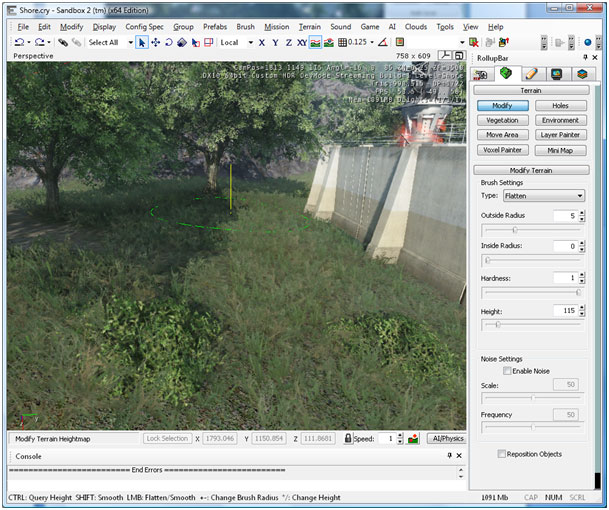Click the Height value field showing 115
The height and width of the screenshot is (510, 609).
coord(566,310)
